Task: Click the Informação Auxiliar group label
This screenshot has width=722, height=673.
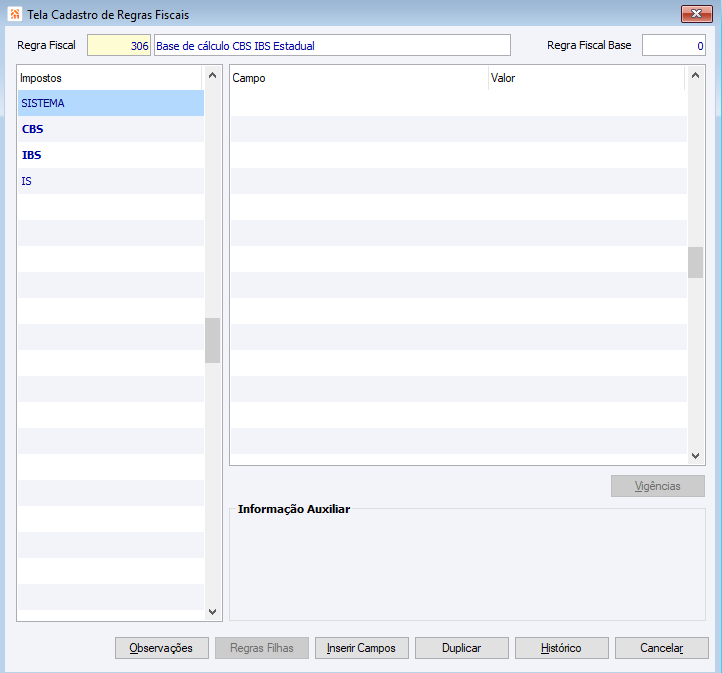Action: click(294, 509)
